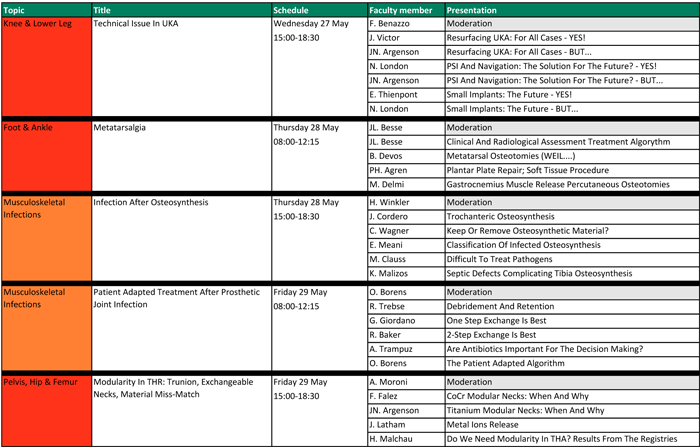The image size is (700, 447).
Task: Select Resurfacing UKA: For All Cases - BUT...
Action: tap(519, 52)
